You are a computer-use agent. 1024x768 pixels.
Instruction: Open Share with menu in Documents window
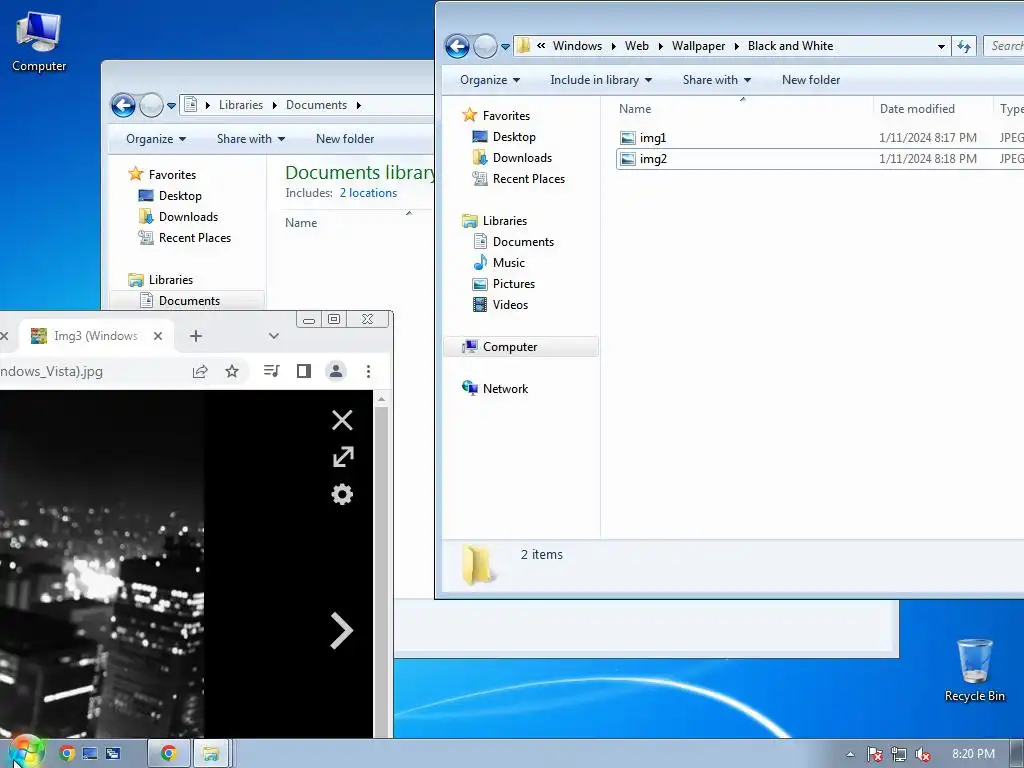click(251, 138)
